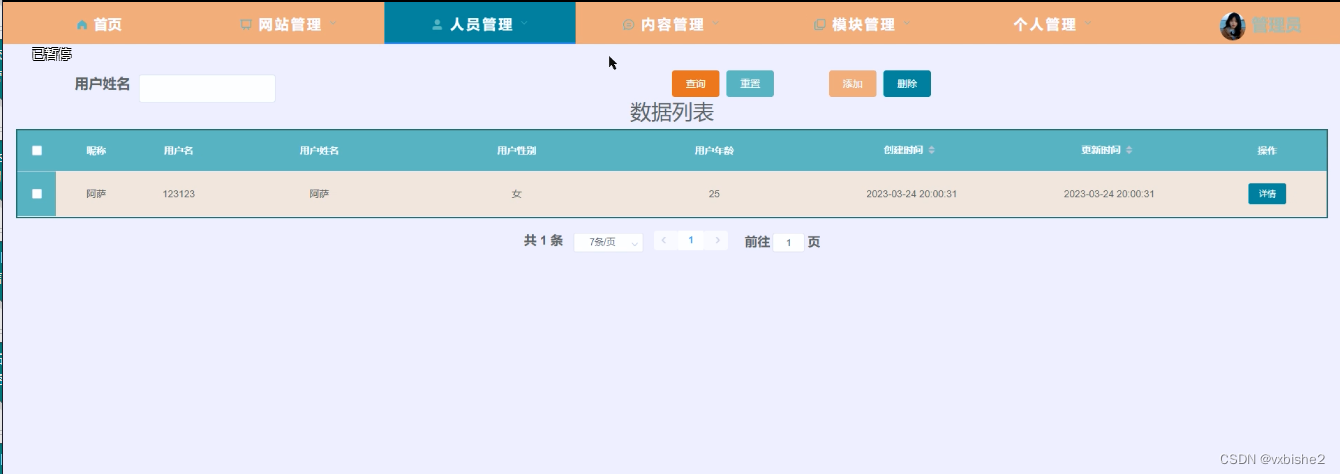Click the 用户名 column header
The image size is (1340, 474).
178,151
